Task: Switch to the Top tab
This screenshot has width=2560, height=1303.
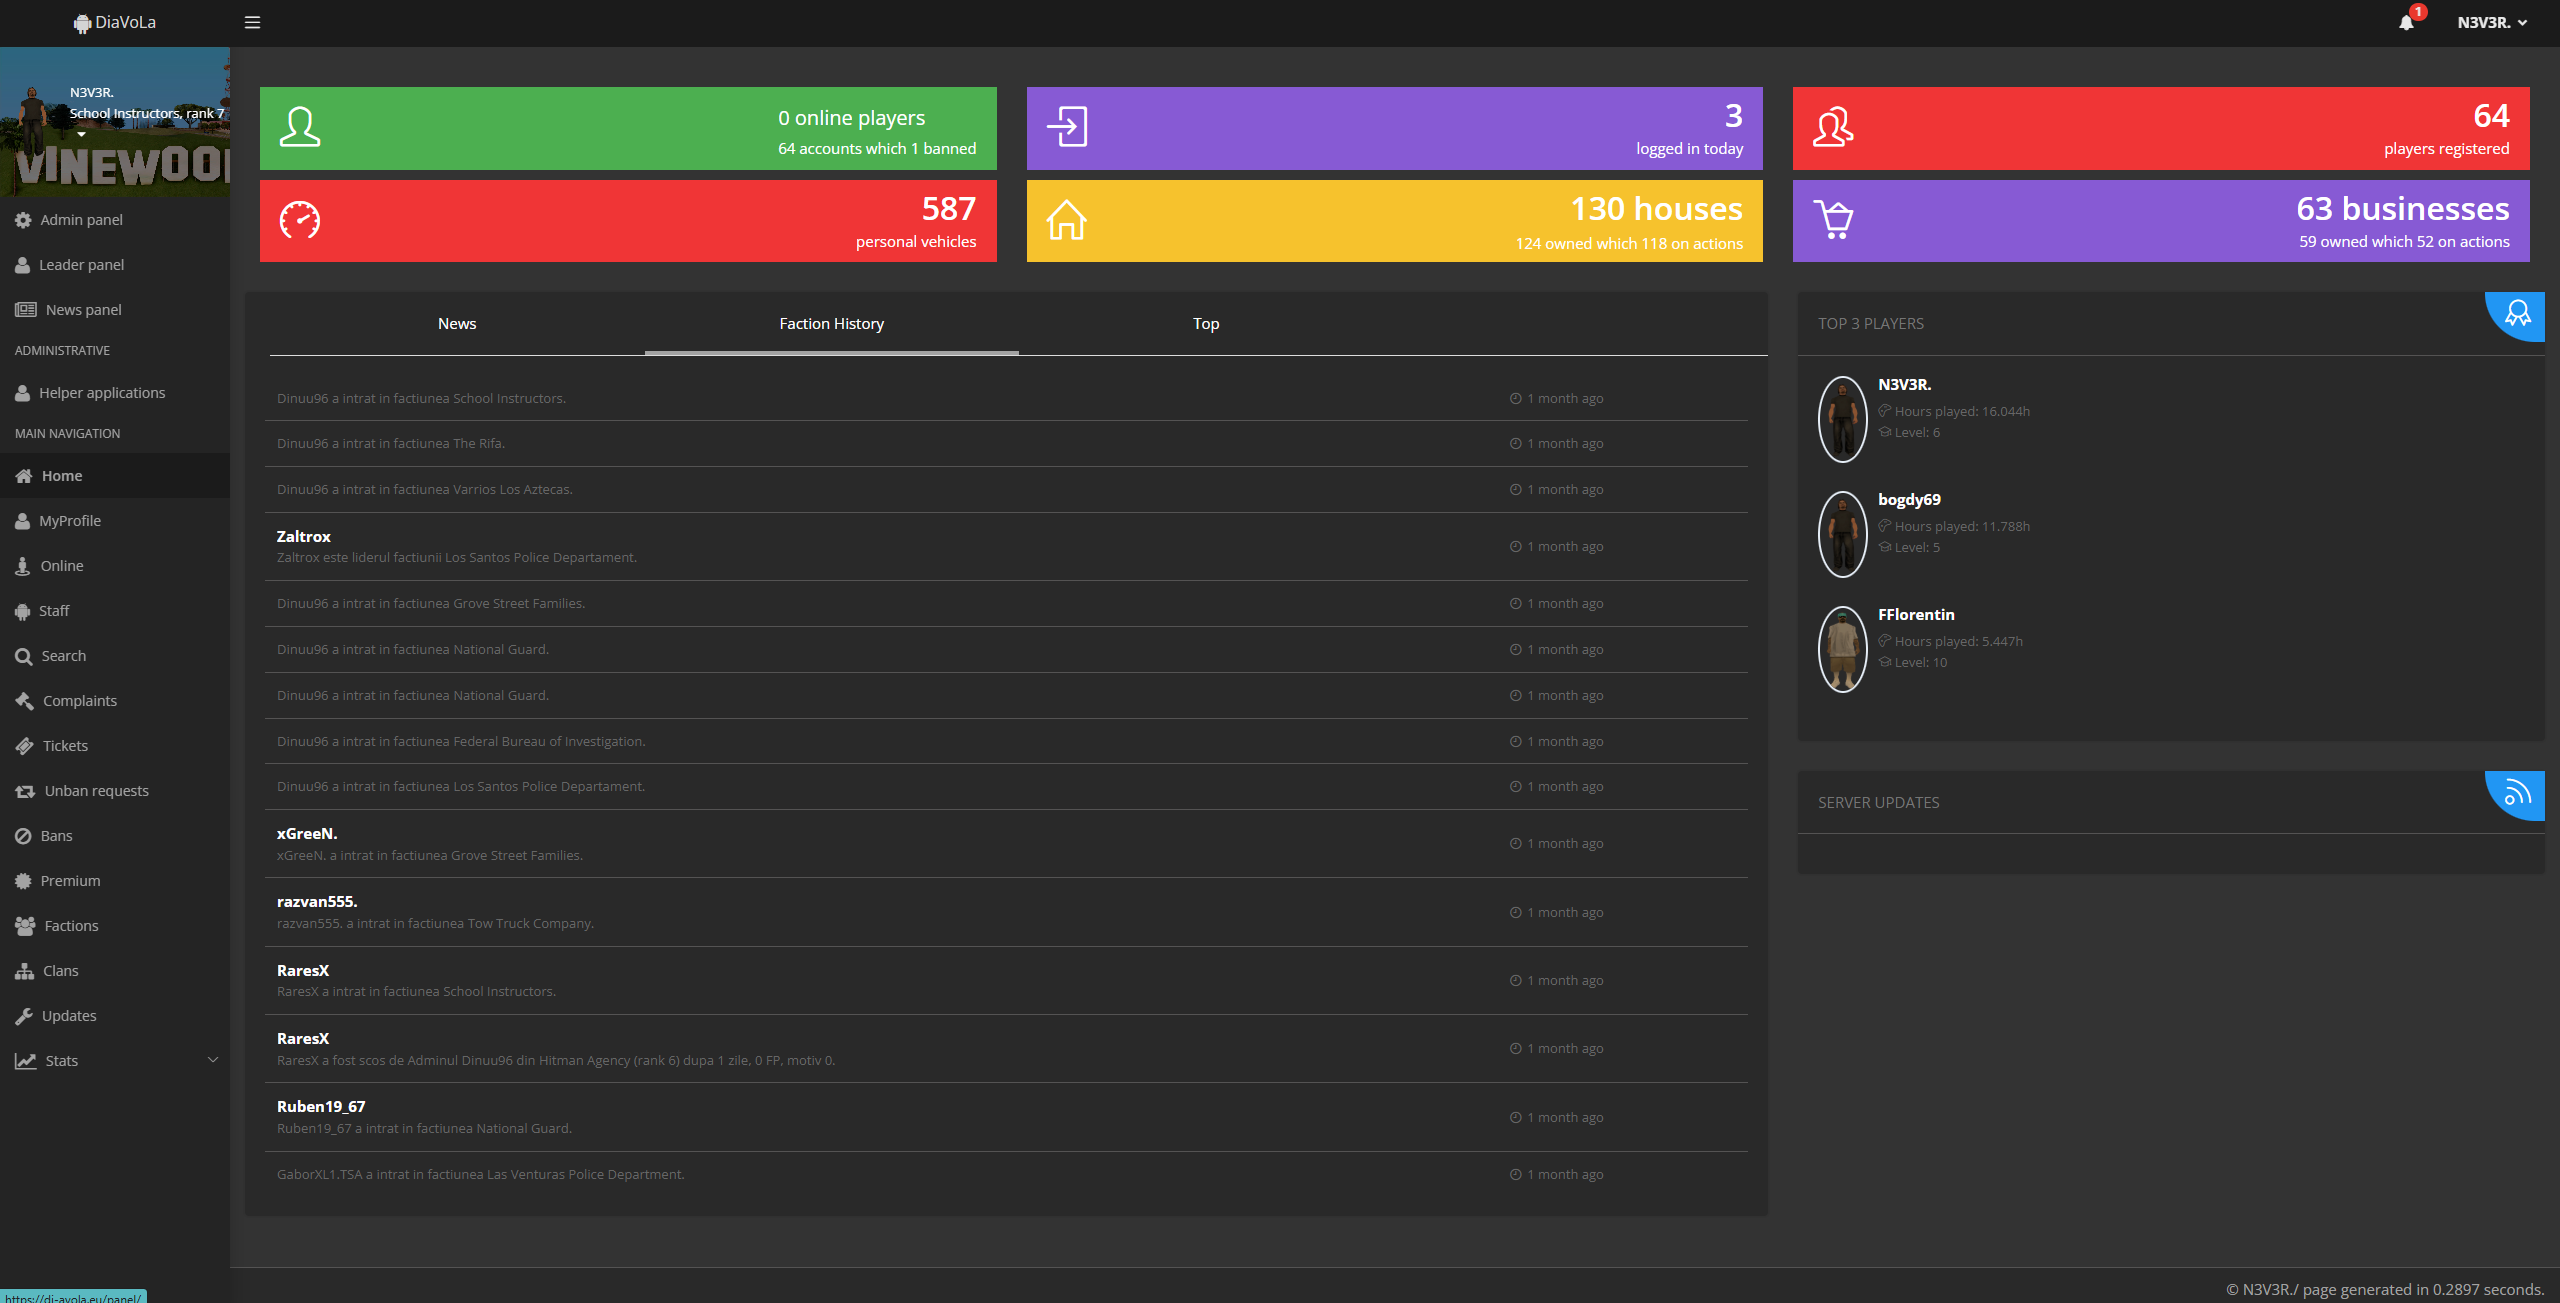Action: (1205, 324)
